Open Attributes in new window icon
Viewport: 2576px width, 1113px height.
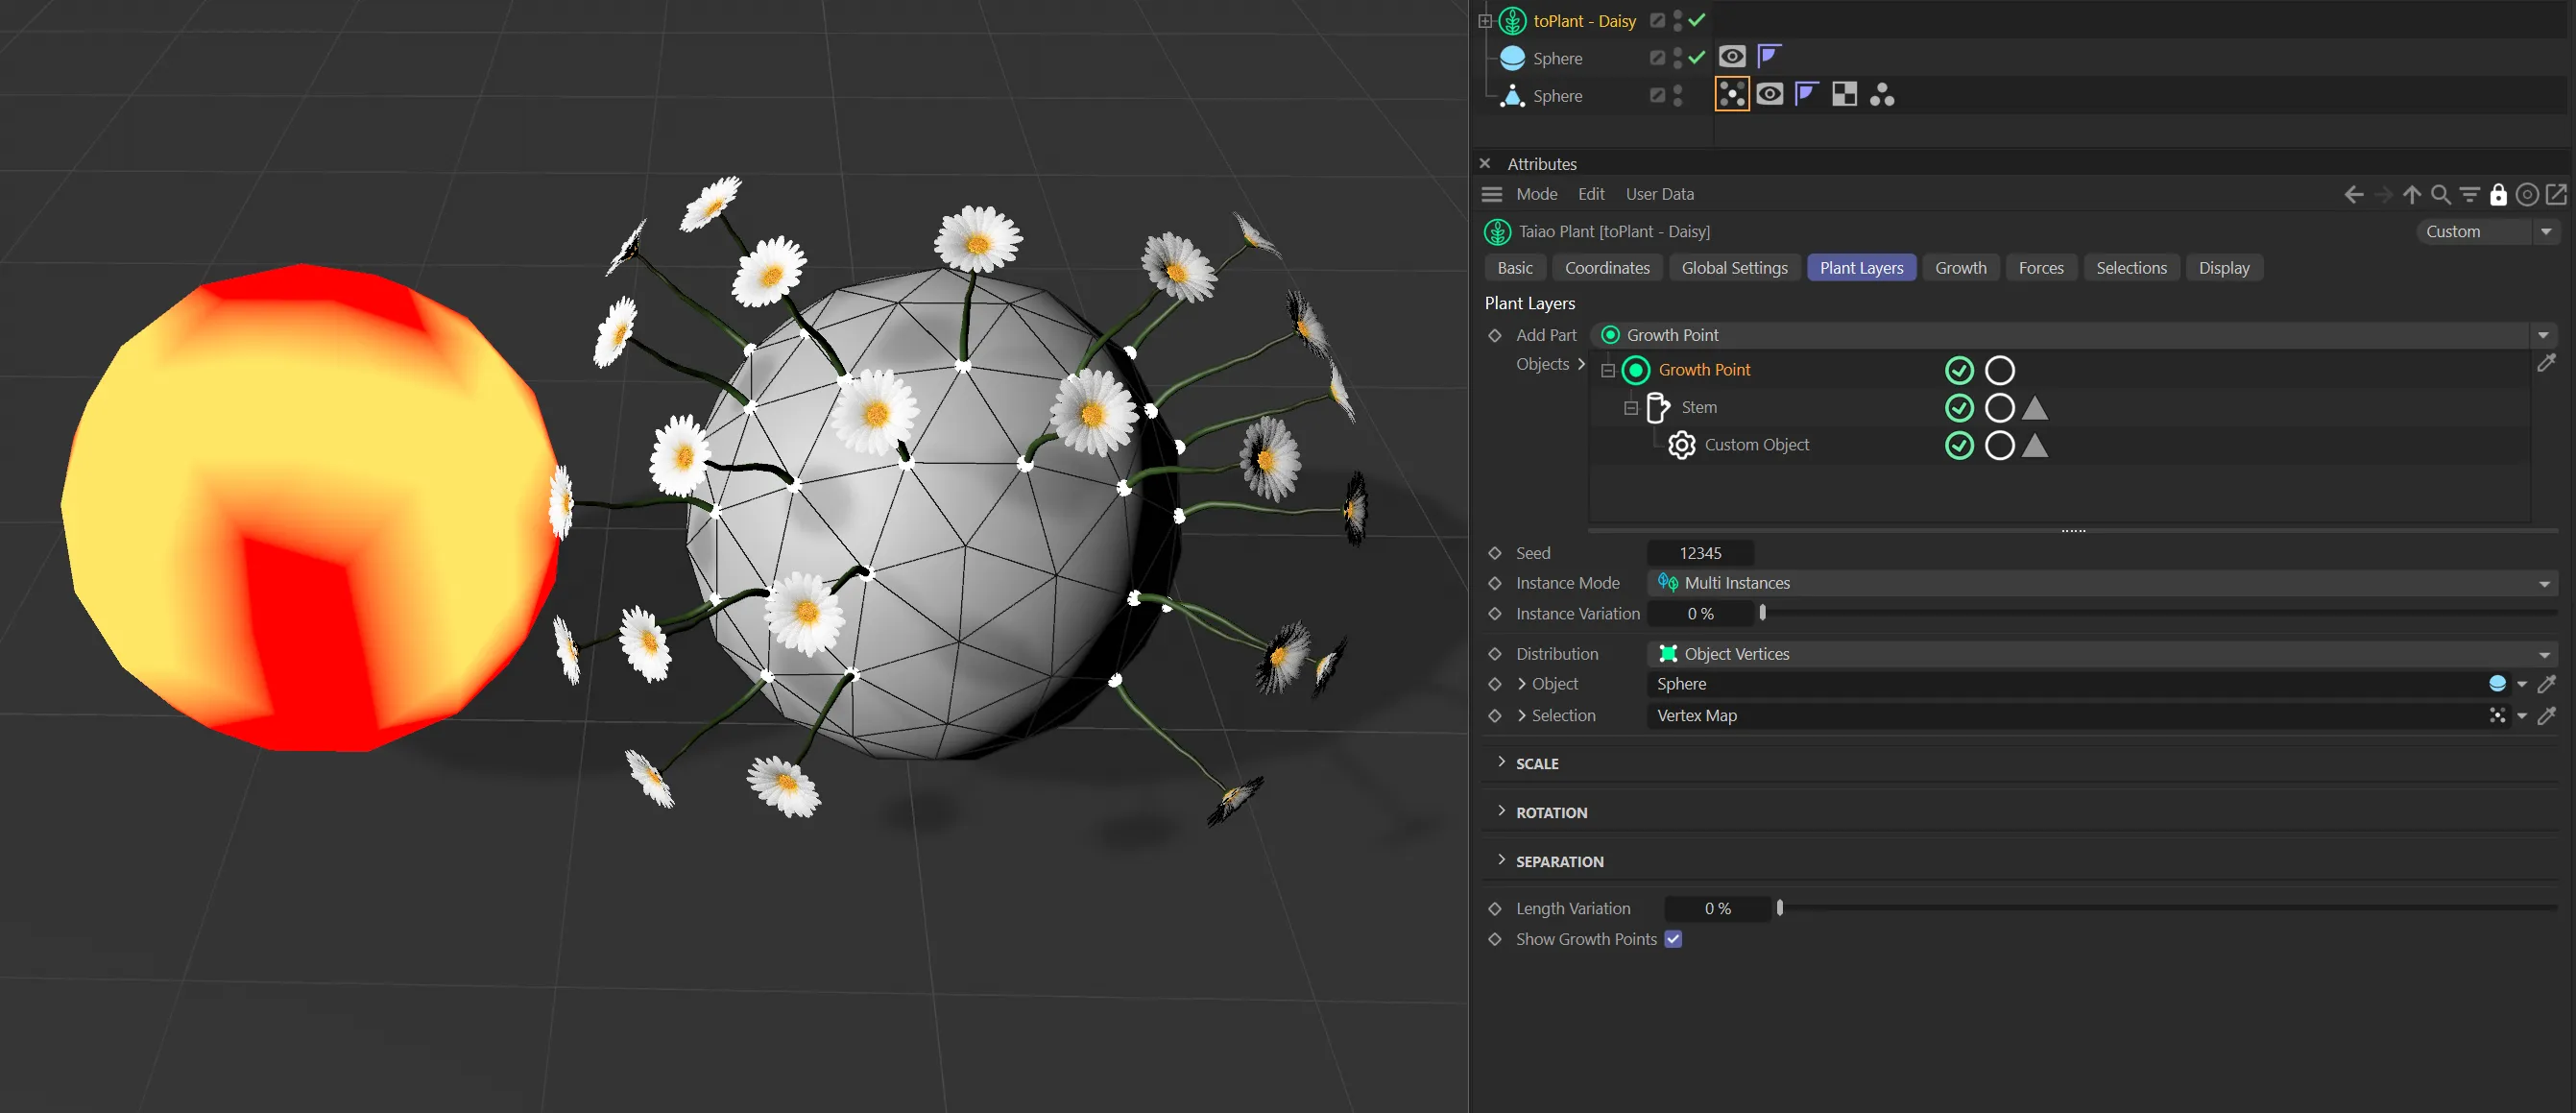point(2556,195)
